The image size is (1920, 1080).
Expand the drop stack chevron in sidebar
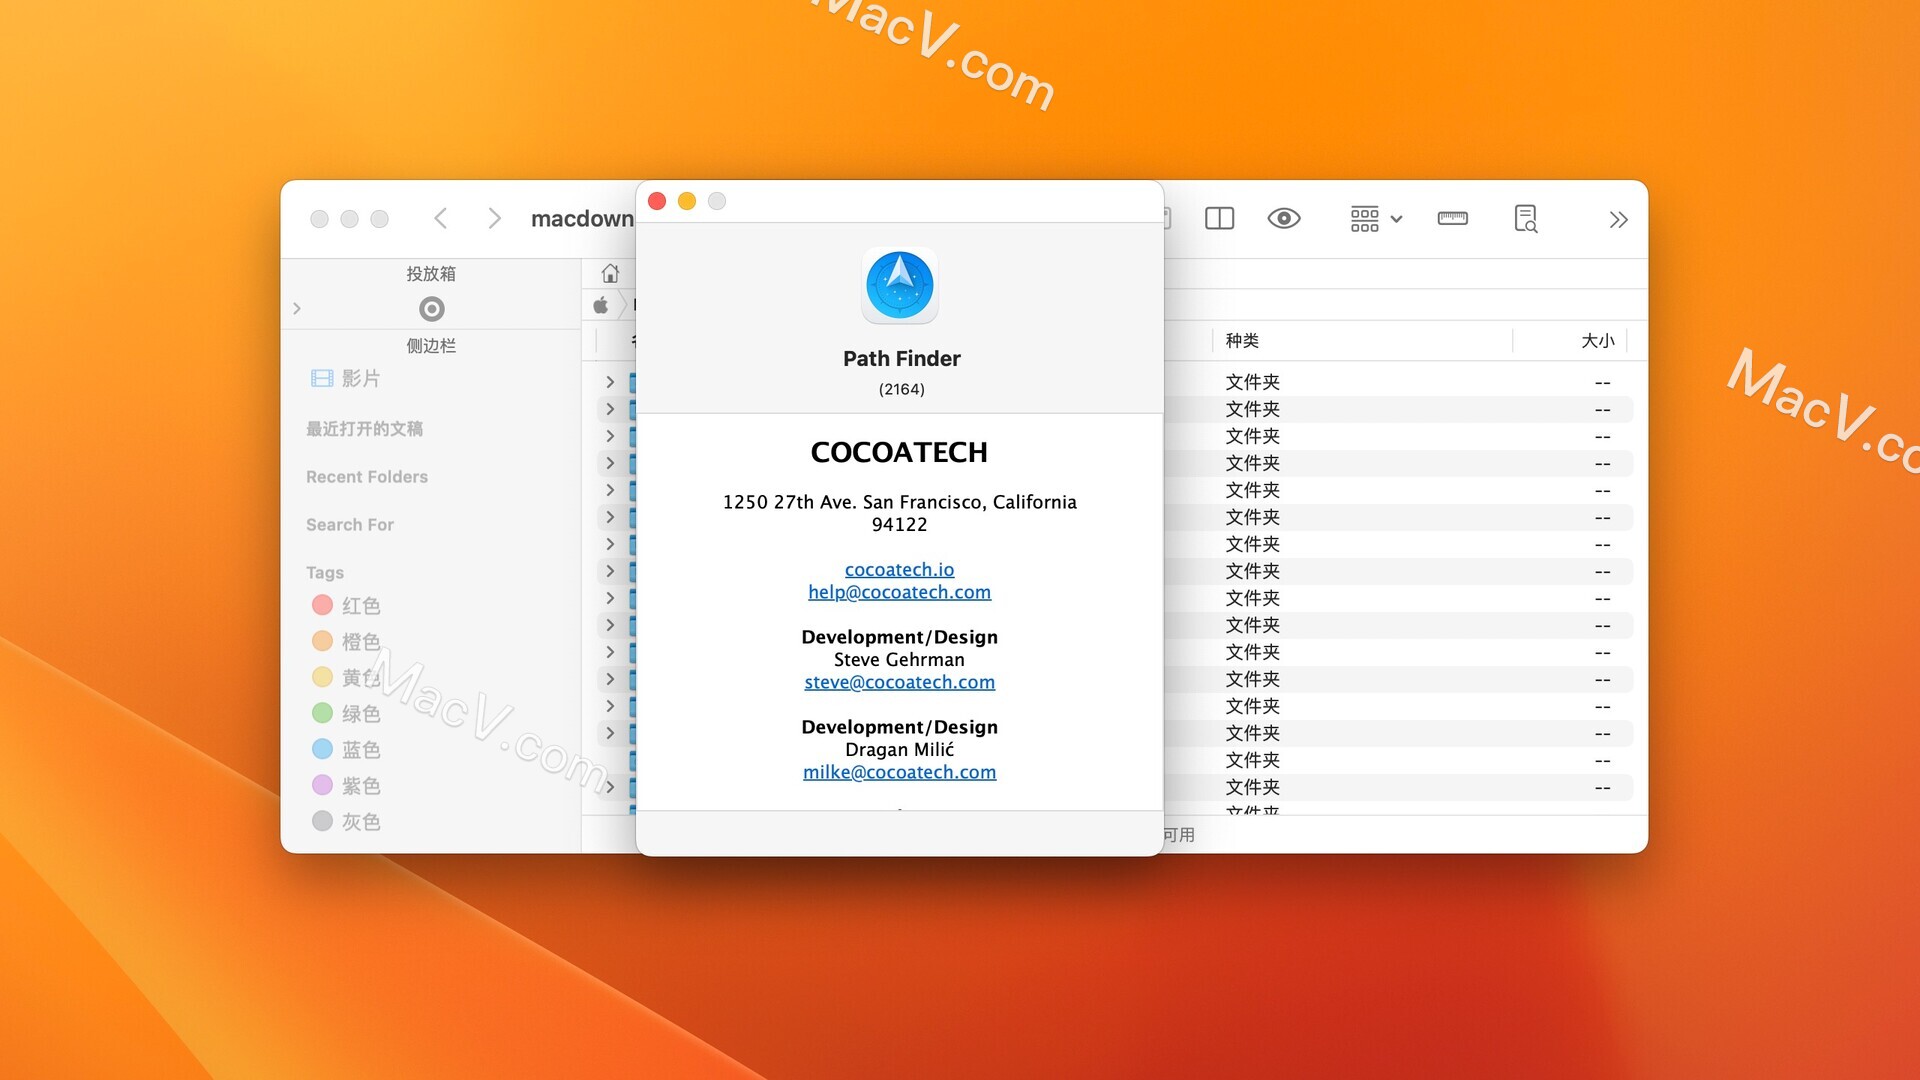[x=297, y=309]
